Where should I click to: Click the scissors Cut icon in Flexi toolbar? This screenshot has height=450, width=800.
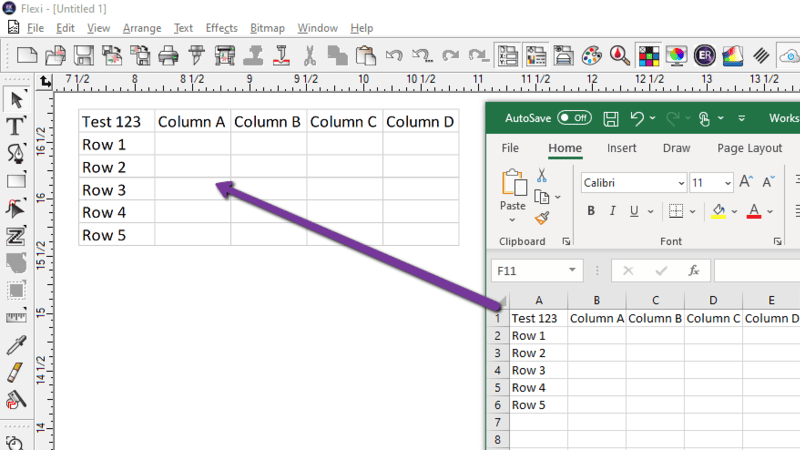(x=309, y=55)
